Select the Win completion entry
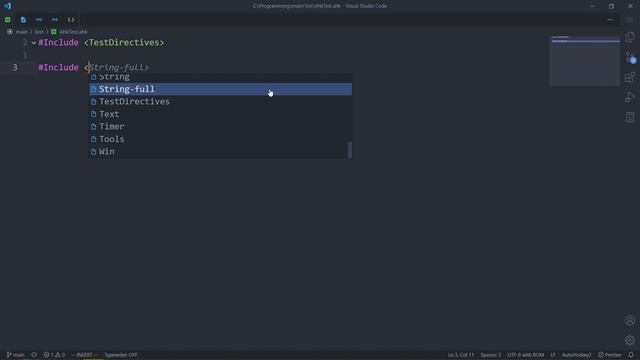The image size is (640, 360). 220,151
